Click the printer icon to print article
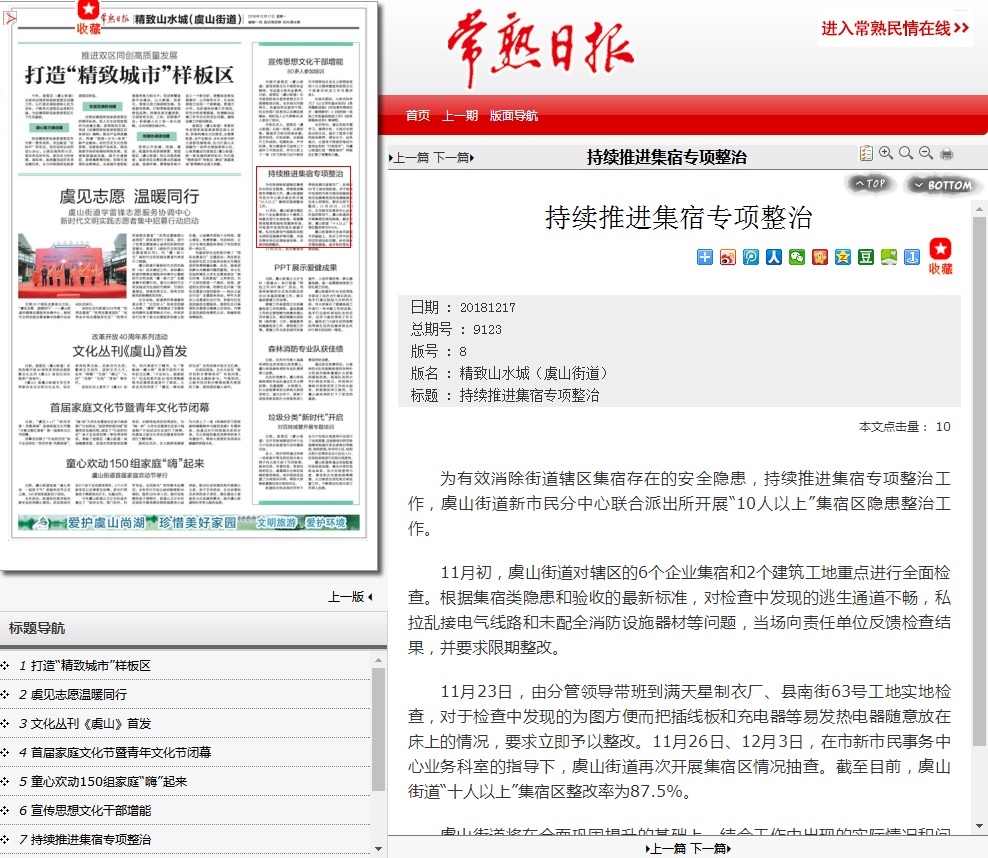Viewport: 988px width, 858px height. [x=946, y=153]
